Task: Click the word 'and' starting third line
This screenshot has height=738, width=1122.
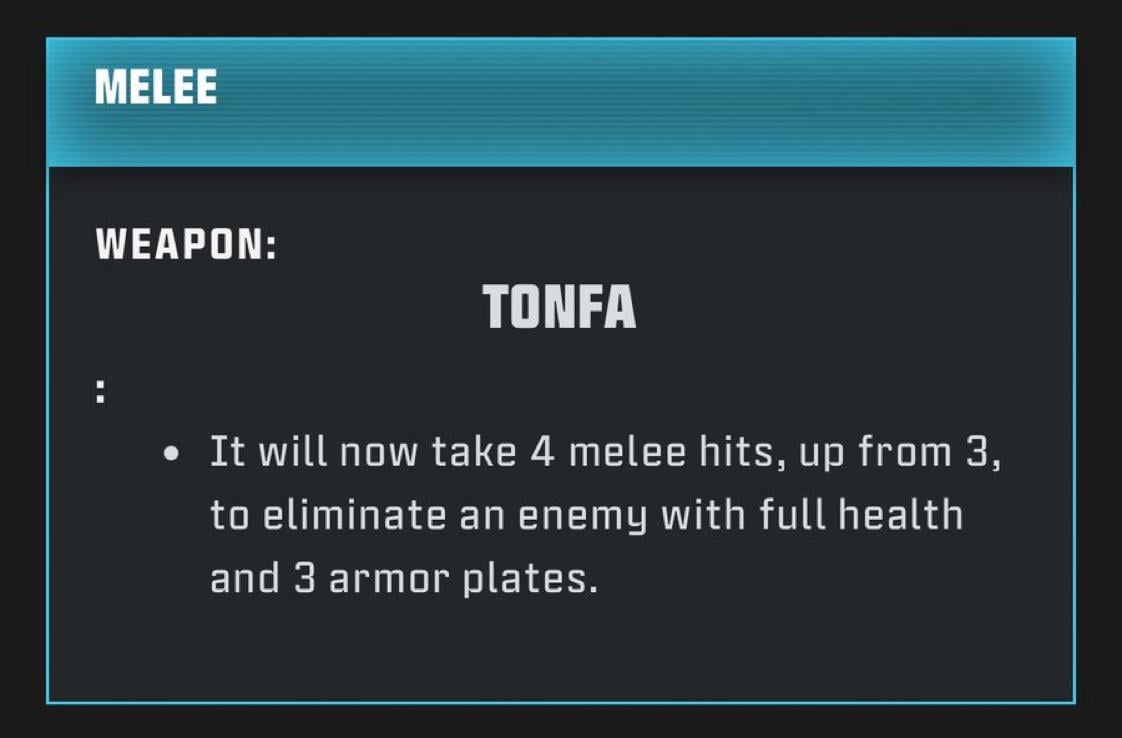Action: point(244,578)
